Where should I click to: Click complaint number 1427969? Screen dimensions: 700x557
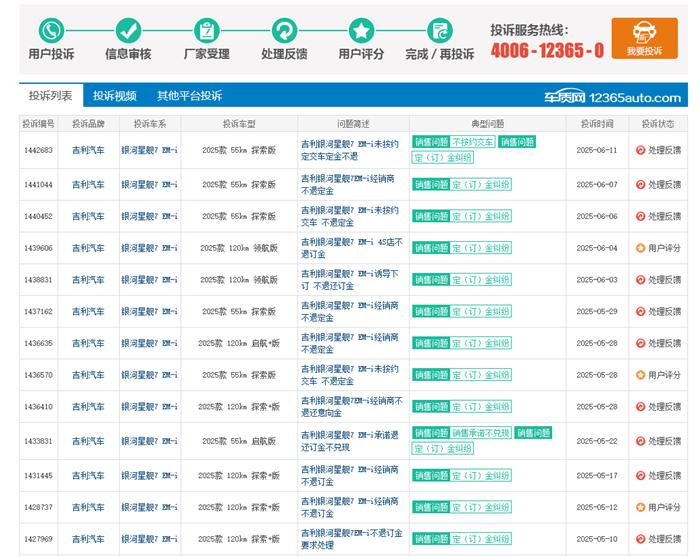pos(38,539)
